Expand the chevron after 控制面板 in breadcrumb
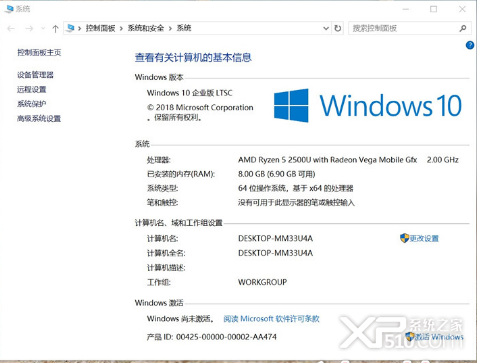Viewport: 477px width, 363px height. tap(121, 29)
